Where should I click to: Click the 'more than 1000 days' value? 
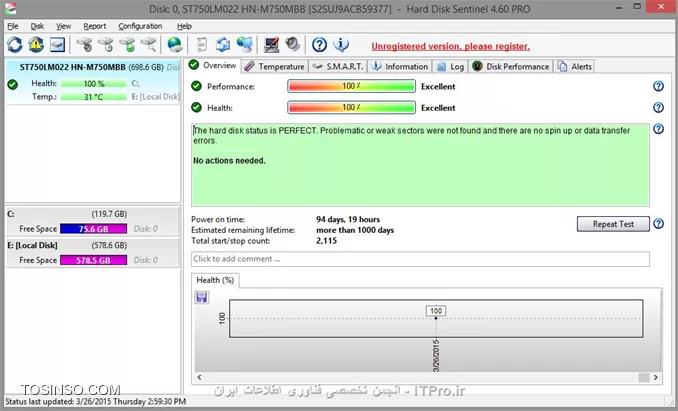355,230
